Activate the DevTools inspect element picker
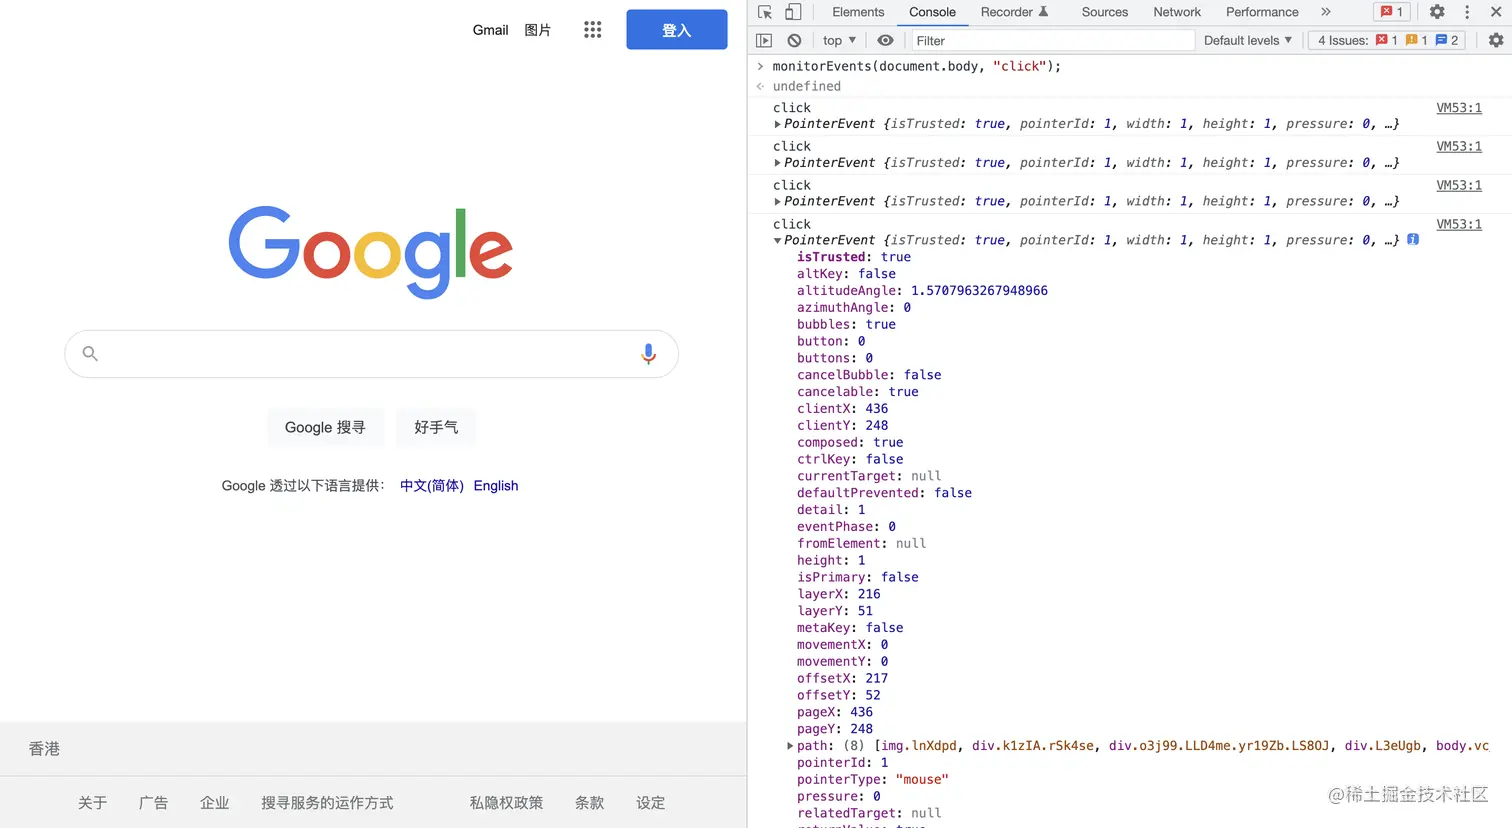Screen dimensions: 1512x828 pos(765,12)
